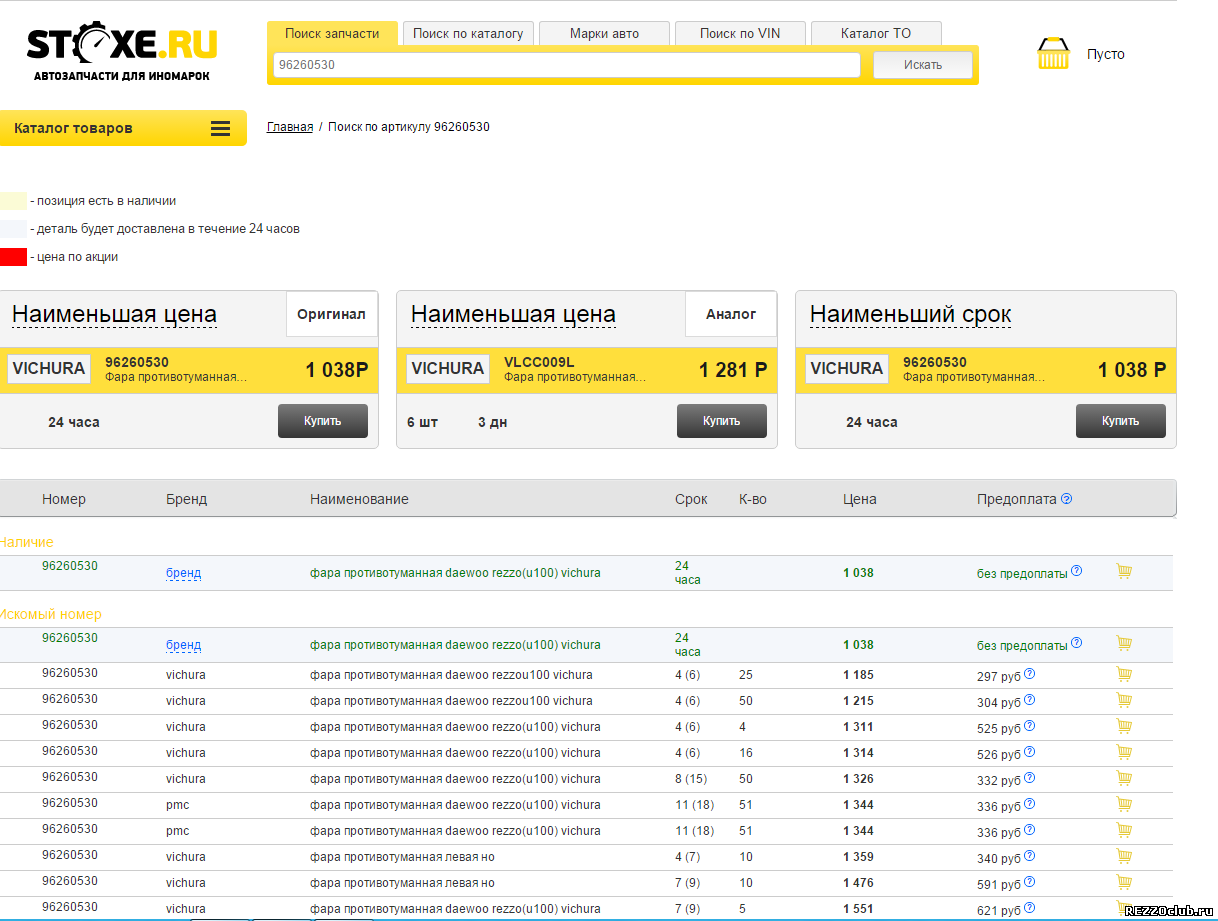Click the VLCC009L part number
This screenshot has width=1218, height=921.
(539, 362)
